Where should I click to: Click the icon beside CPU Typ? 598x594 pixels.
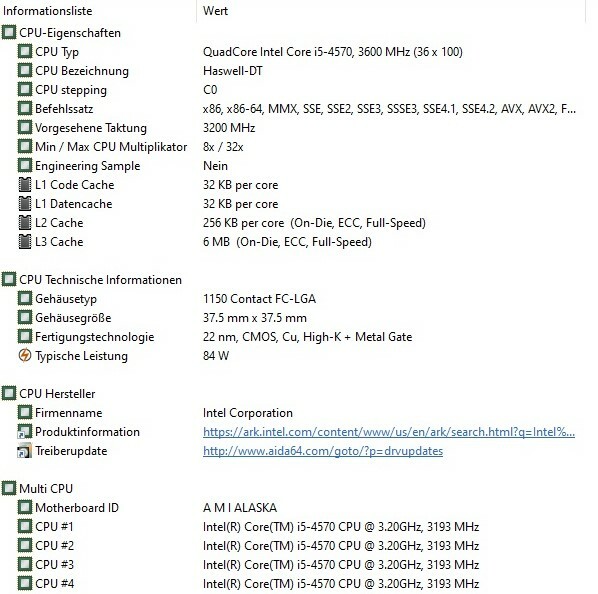25,51
